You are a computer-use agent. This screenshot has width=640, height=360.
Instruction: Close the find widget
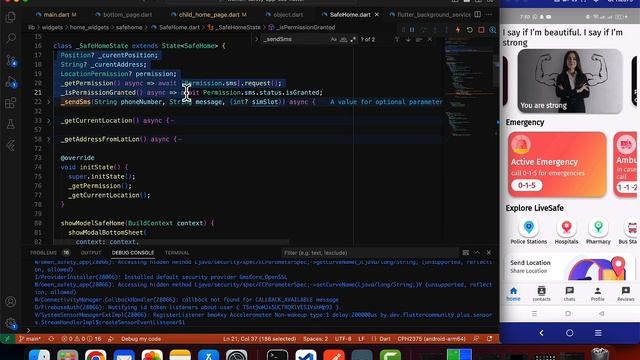[429, 40]
